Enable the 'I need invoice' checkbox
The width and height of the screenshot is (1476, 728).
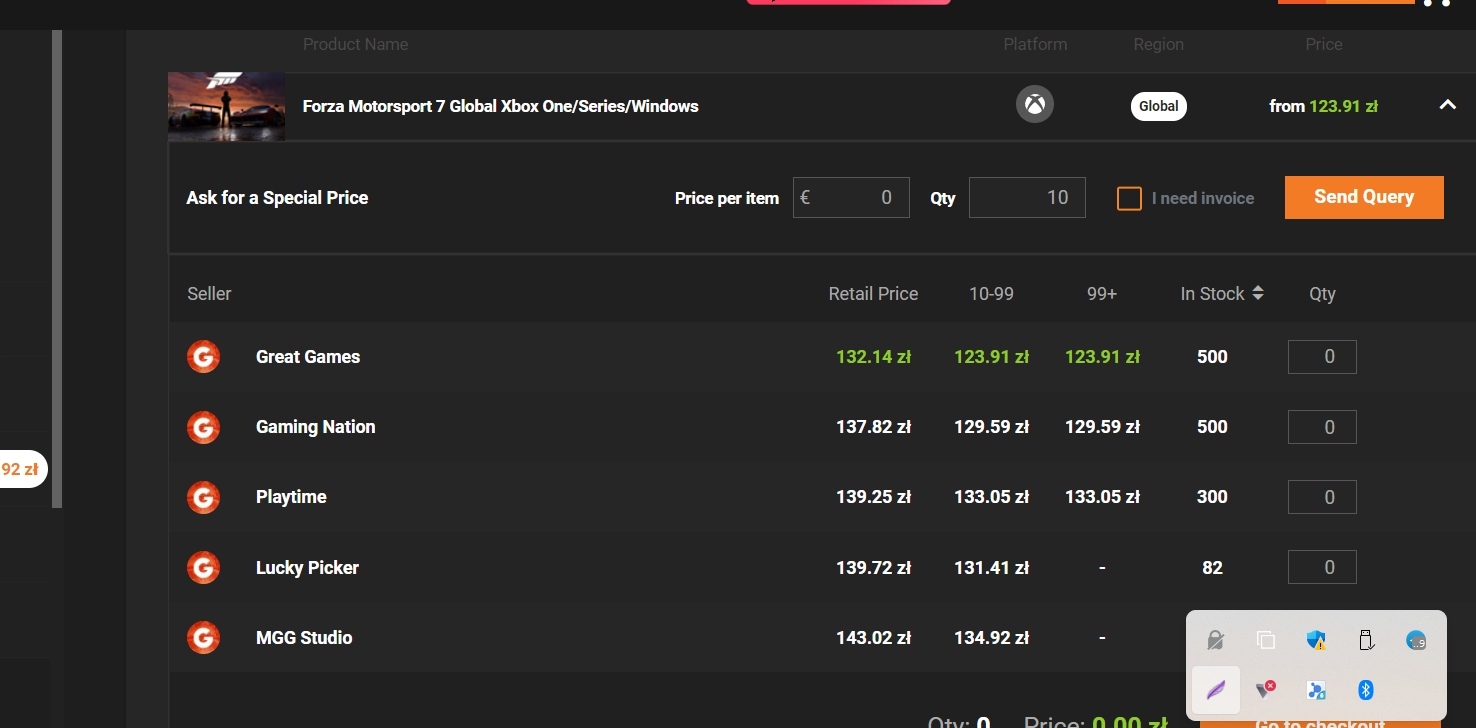(1129, 198)
